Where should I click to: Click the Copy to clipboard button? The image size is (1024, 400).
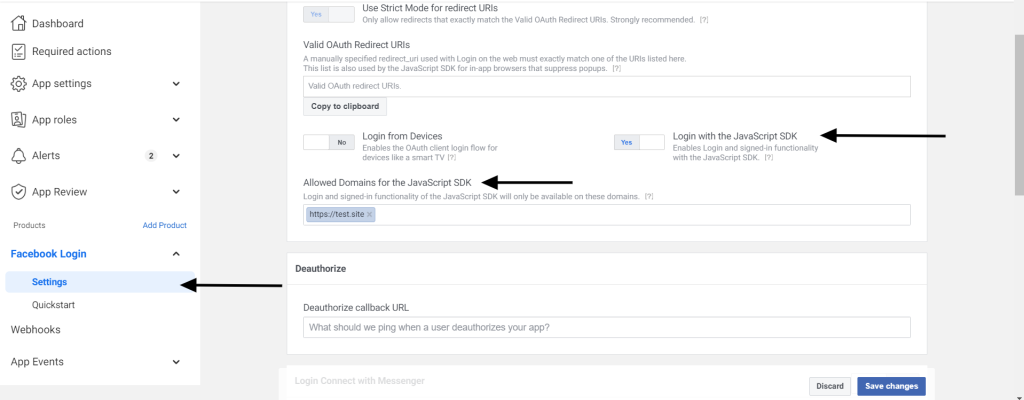[x=345, y=107]
